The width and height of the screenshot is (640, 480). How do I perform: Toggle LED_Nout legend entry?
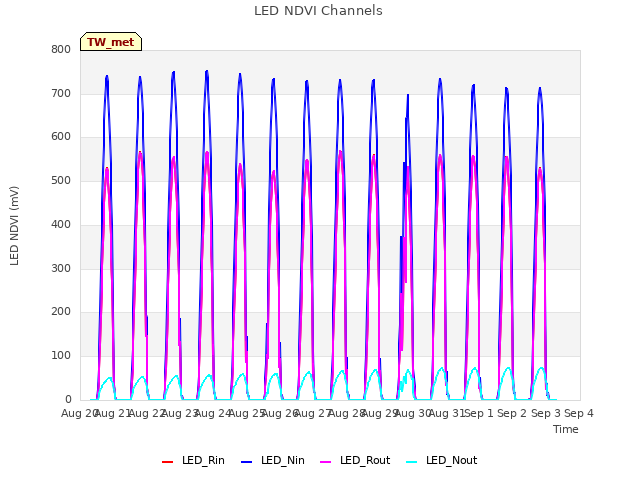click(x=442, y=461)
